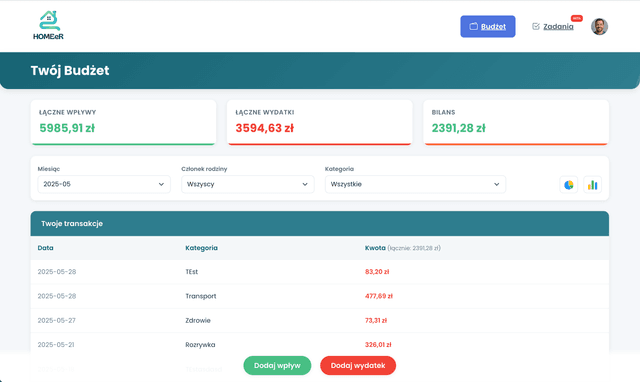Click the amount 73,31 zł

pyautogui.click(x=376, y=320)
